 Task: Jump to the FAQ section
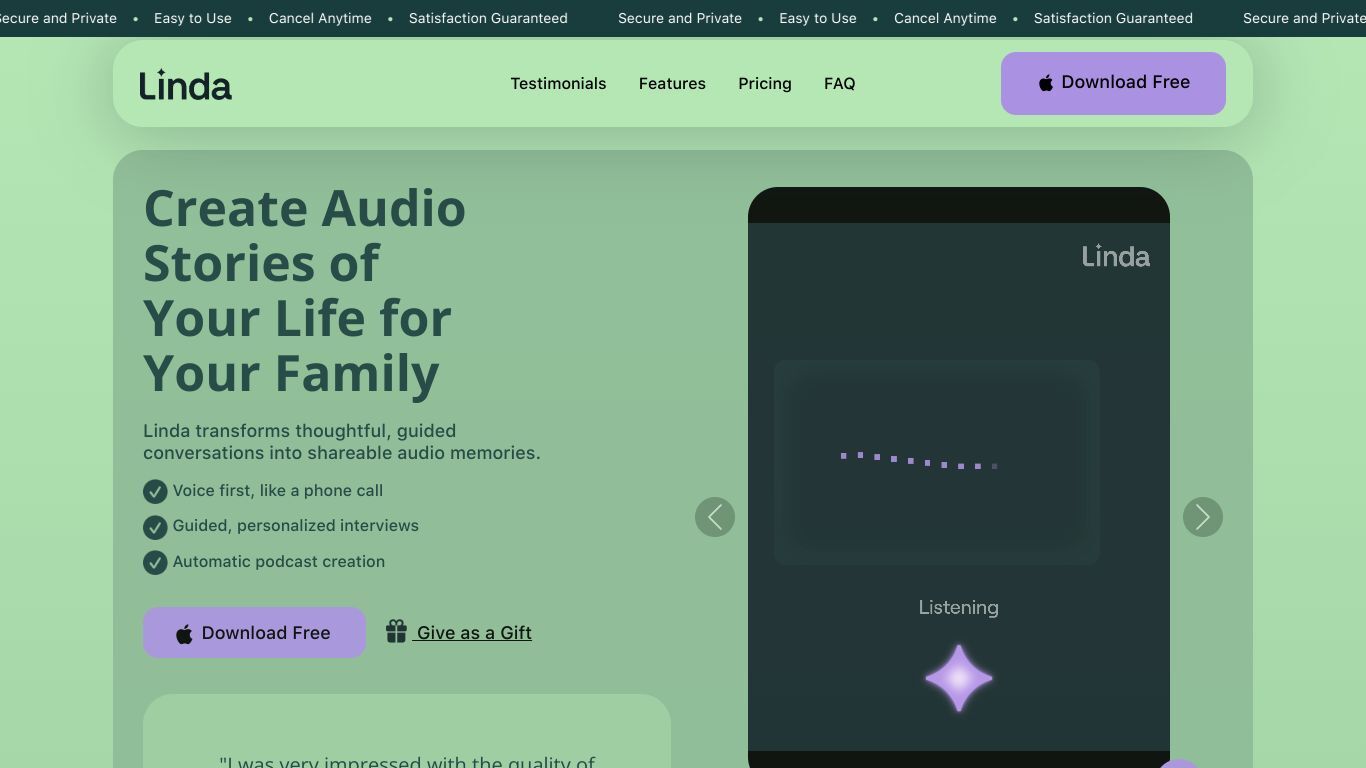click(x=840, y=84)
